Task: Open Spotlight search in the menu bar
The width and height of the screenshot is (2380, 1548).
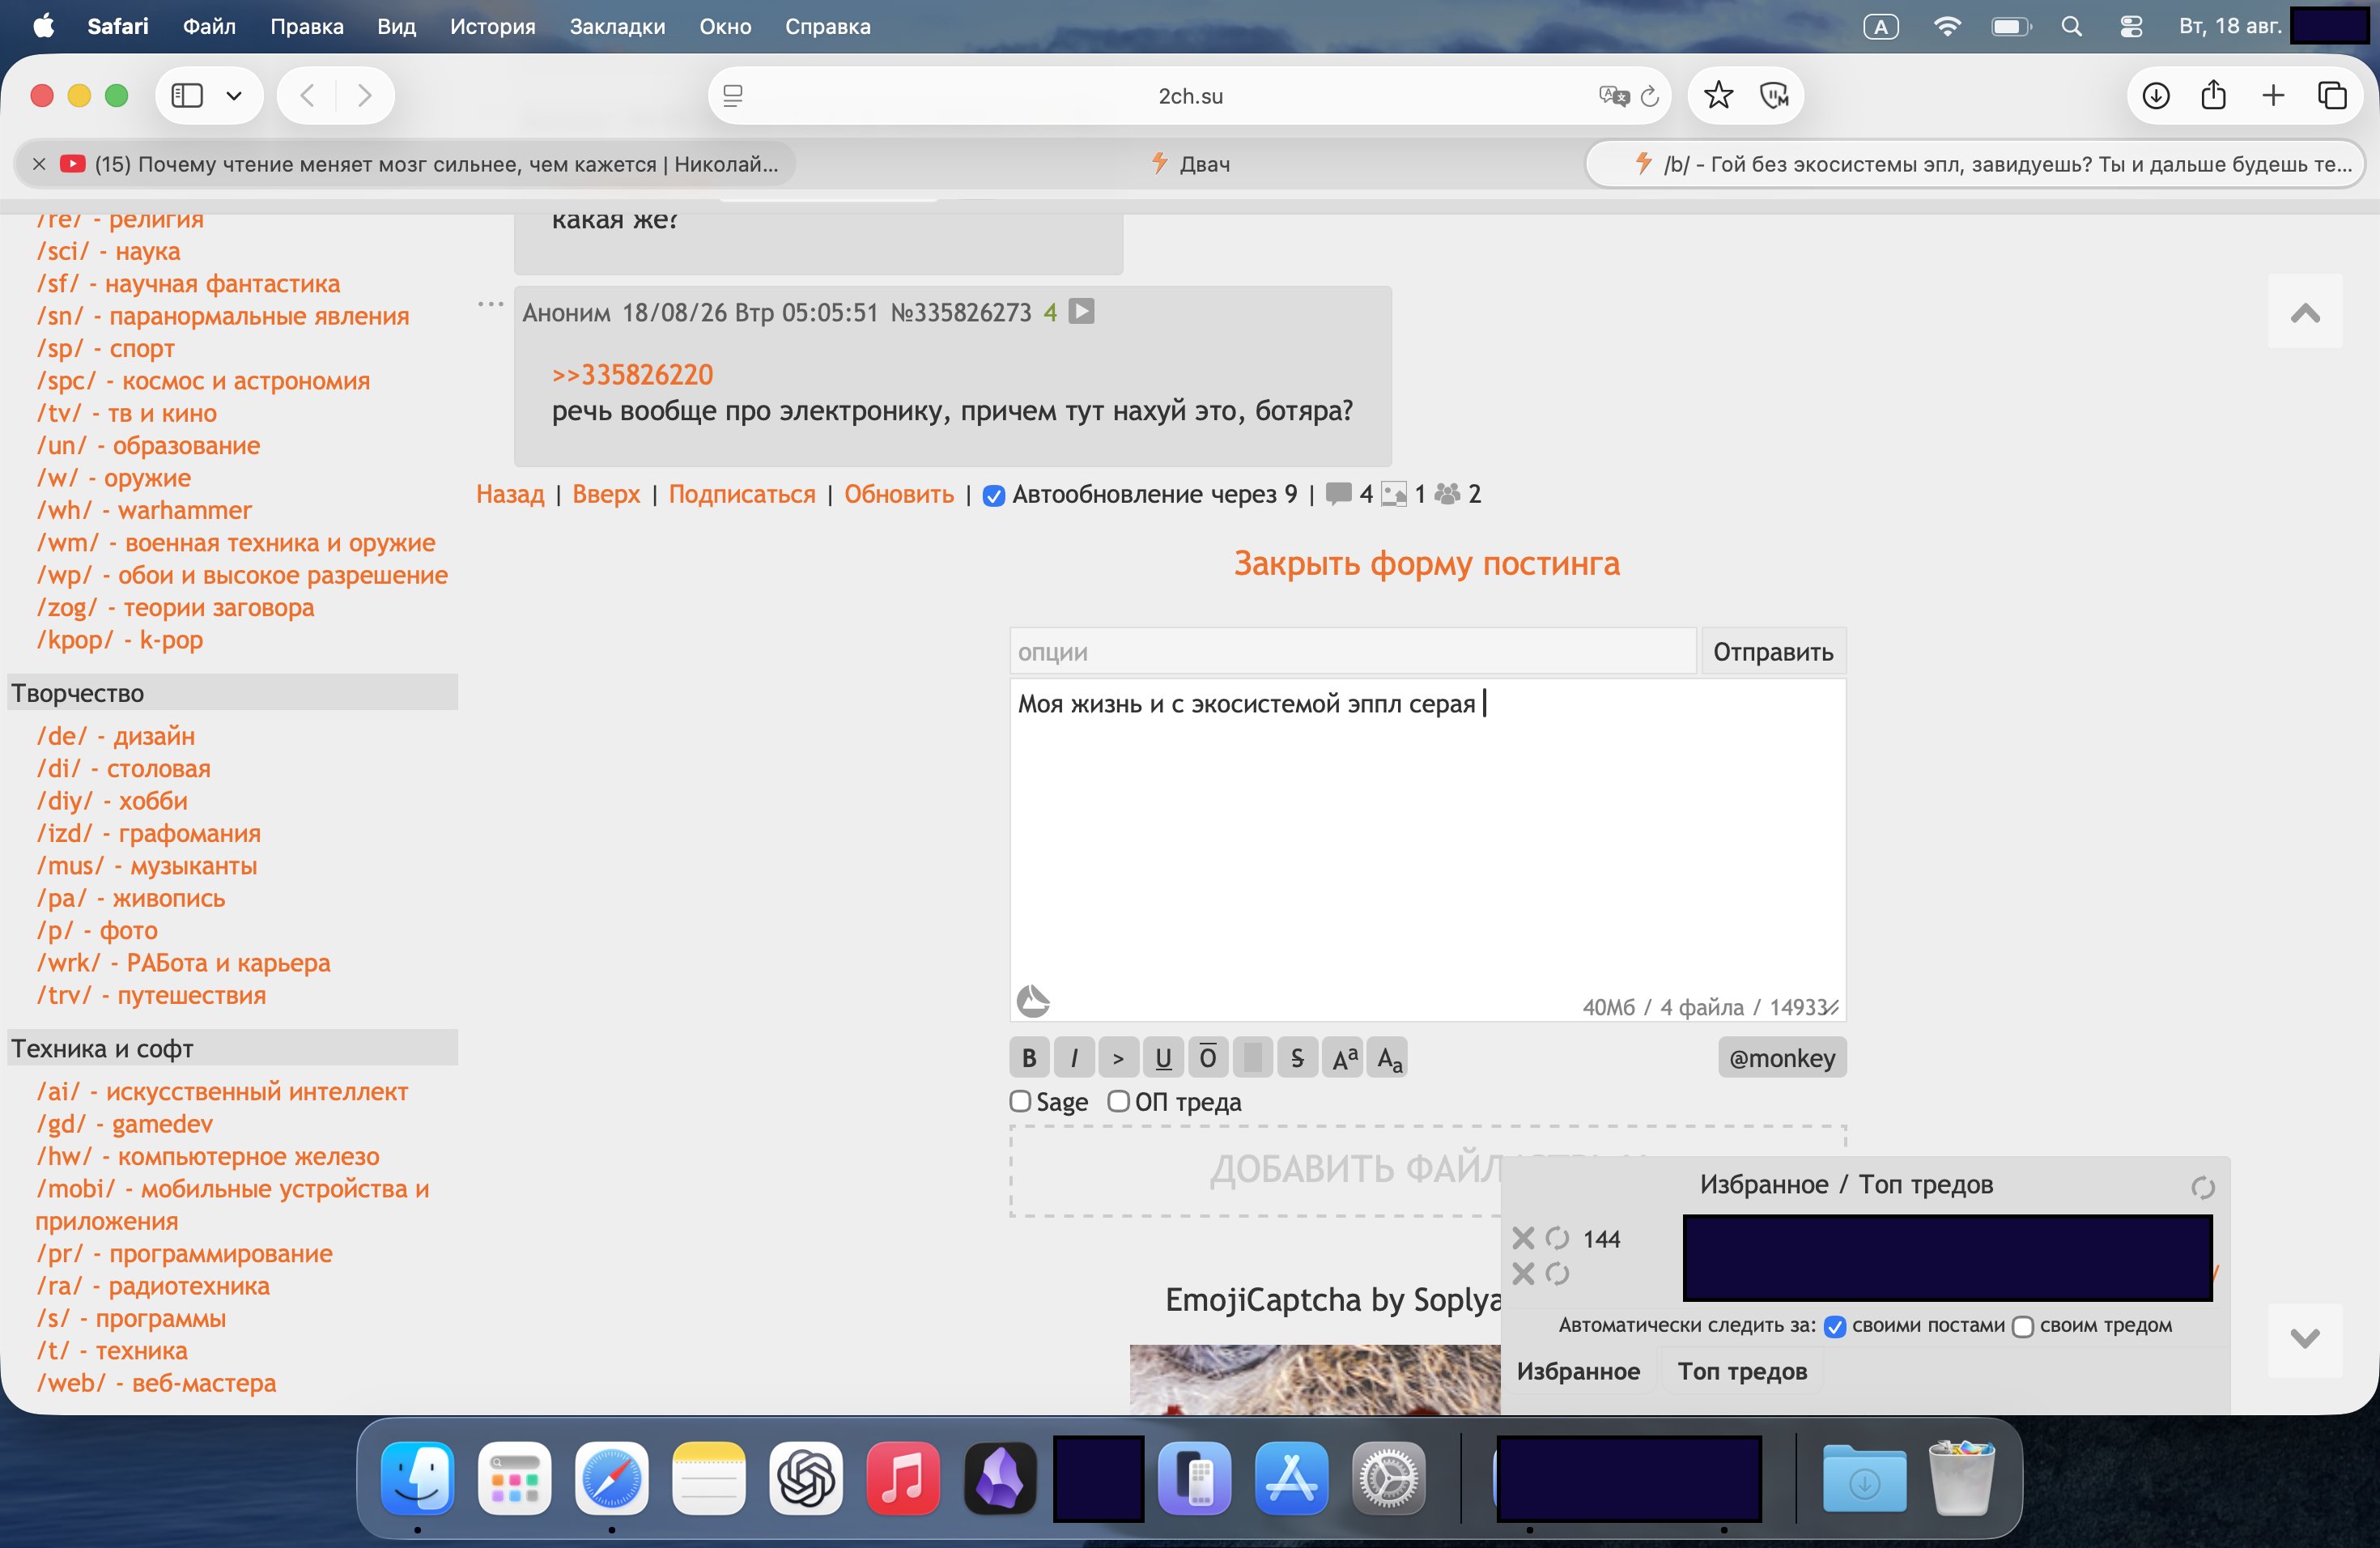Action: (2072, 27)
